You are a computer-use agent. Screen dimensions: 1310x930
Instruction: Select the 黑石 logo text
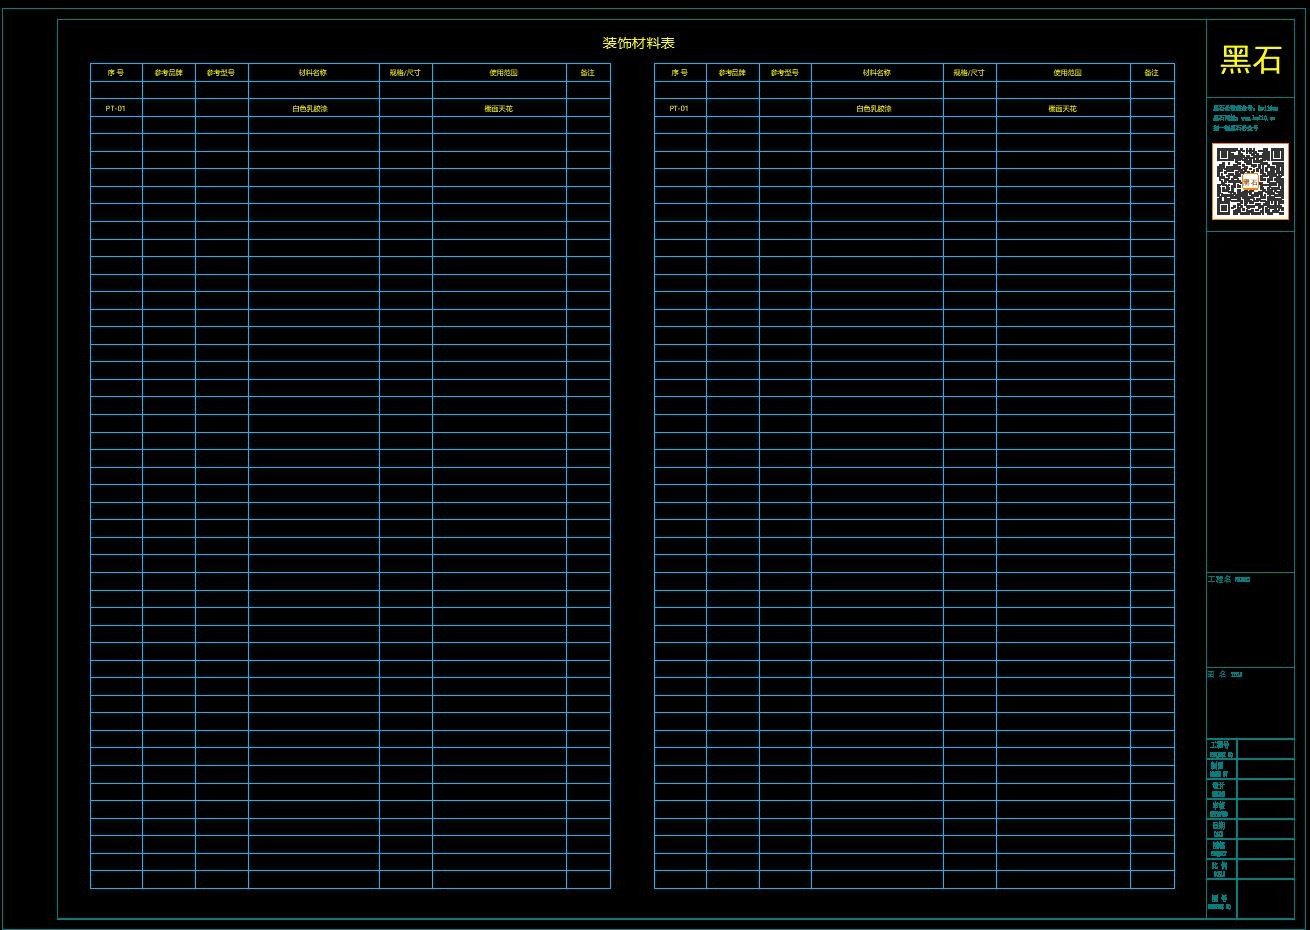tap(1250, 60)
